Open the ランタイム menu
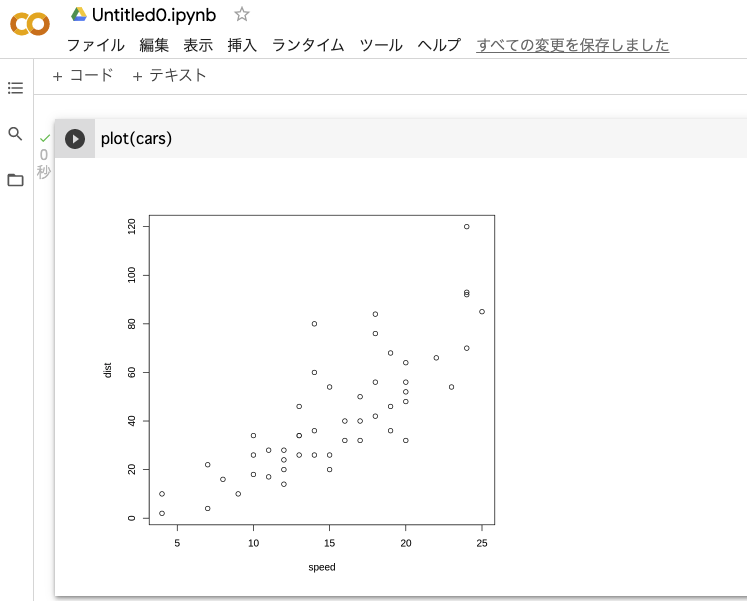Viewport: 747px width, 601px height. 308,45
